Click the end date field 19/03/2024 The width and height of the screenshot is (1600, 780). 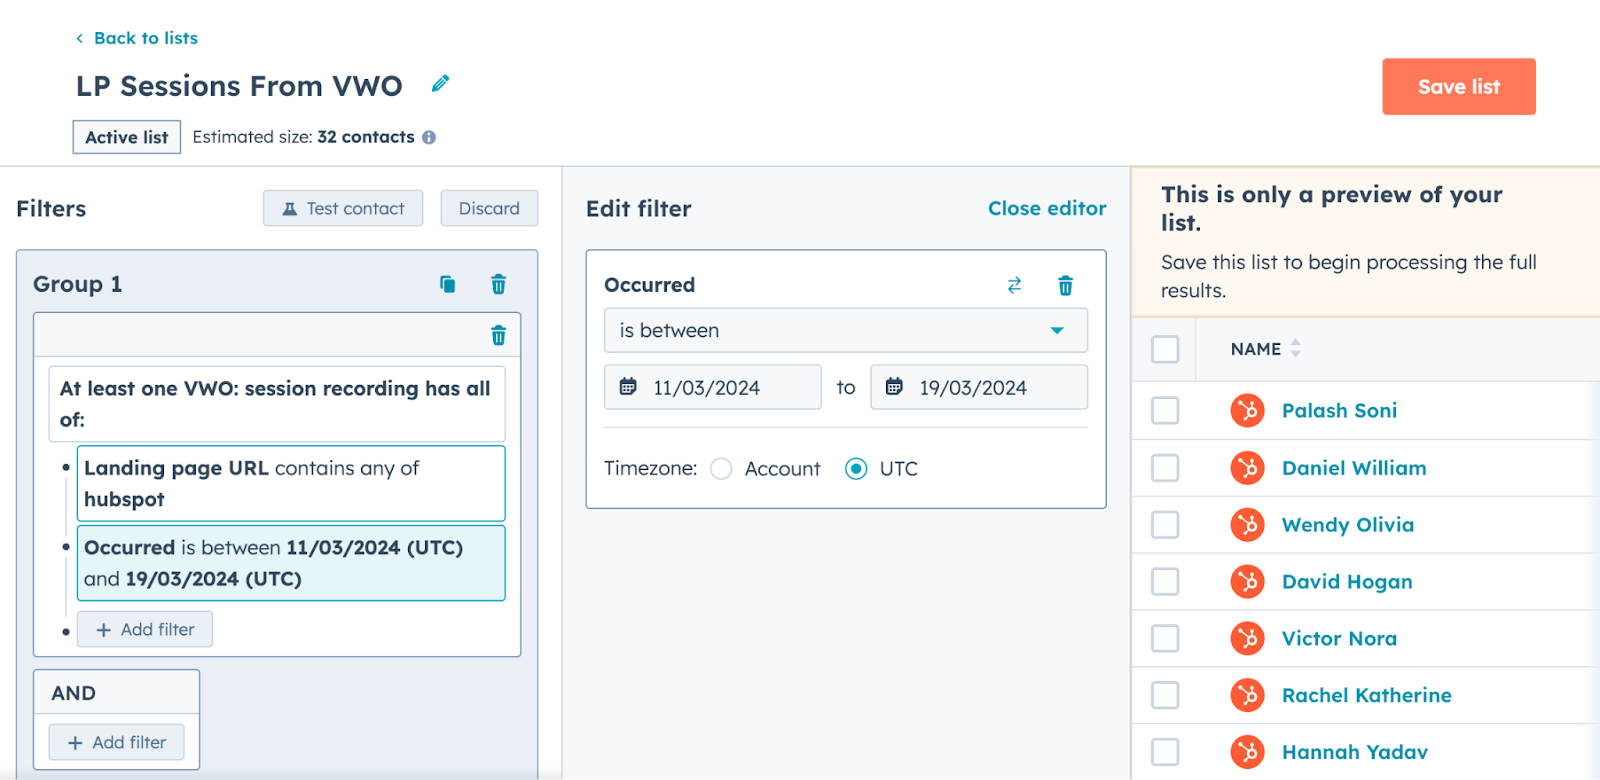click(x=979, y=387)
